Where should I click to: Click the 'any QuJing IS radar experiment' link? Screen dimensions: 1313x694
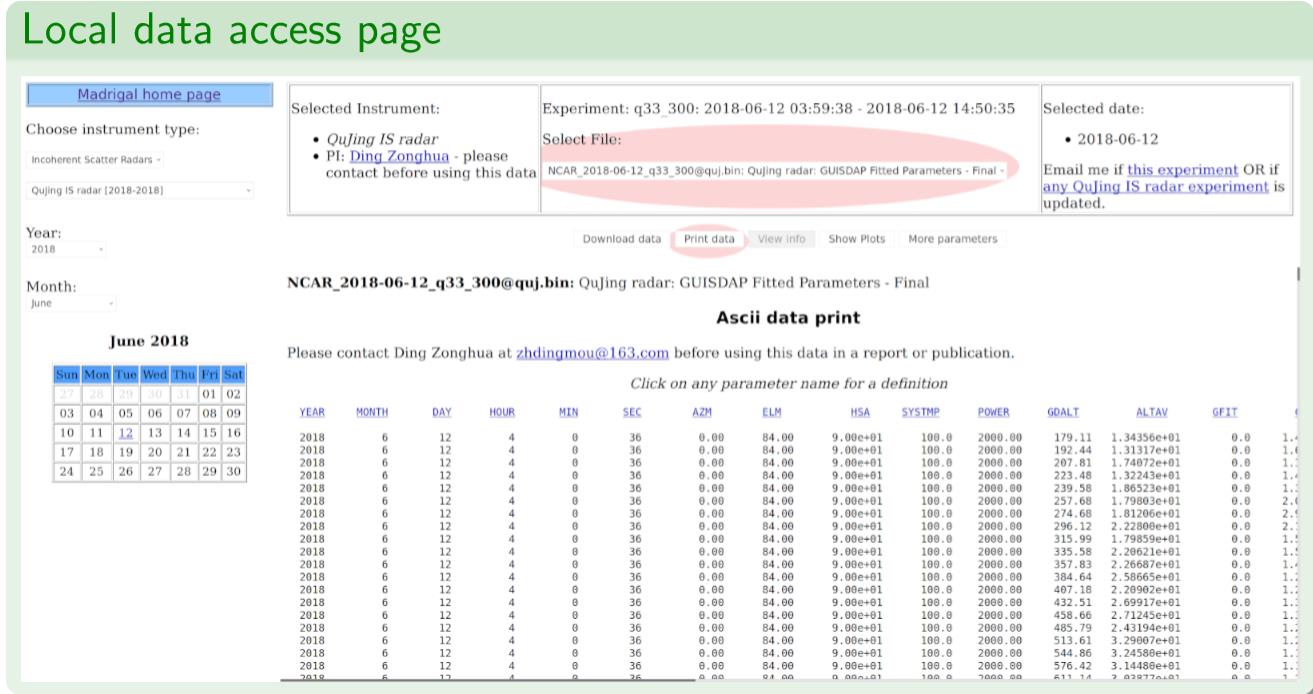point(1155,187)
